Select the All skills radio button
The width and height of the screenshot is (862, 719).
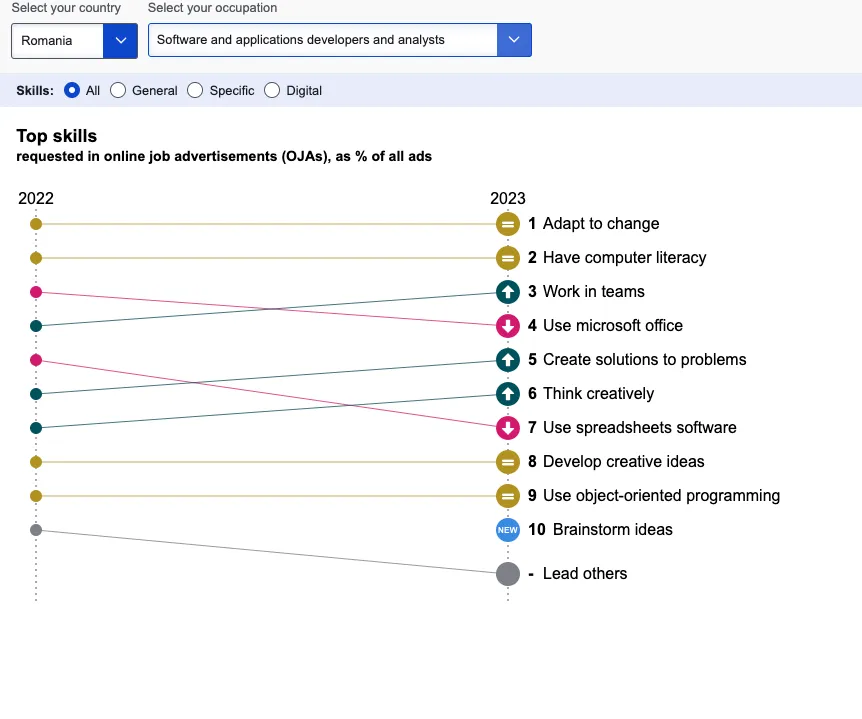coord(72,90)
